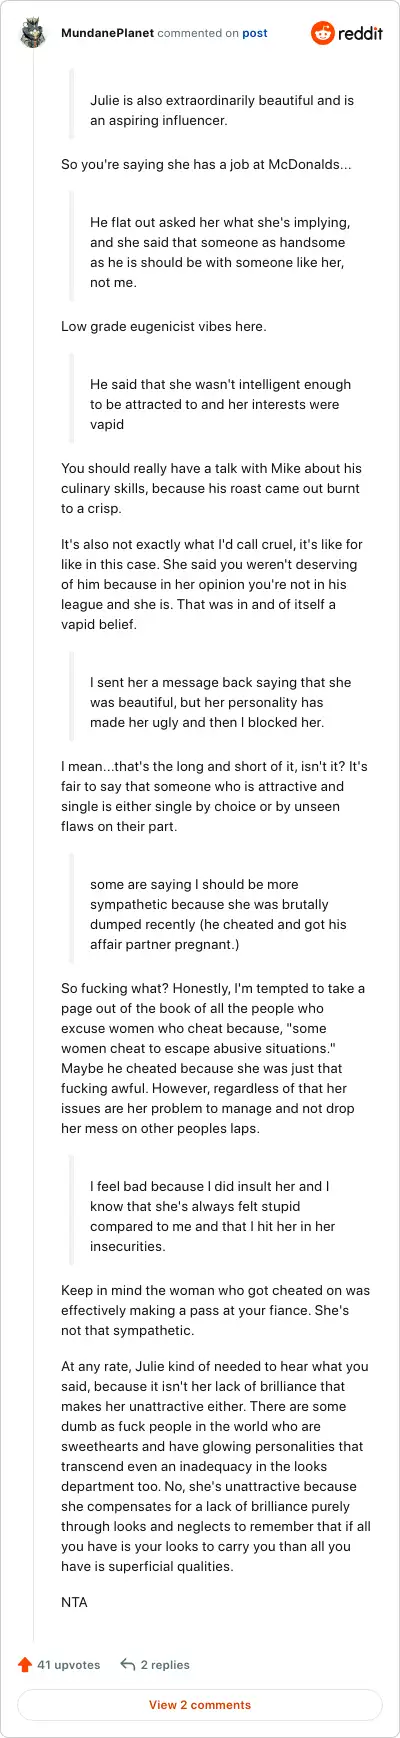Viewport: 400px width, 1738px height.
Task: Open MundanePlanet's avatar image
Action: pos(33,33)
